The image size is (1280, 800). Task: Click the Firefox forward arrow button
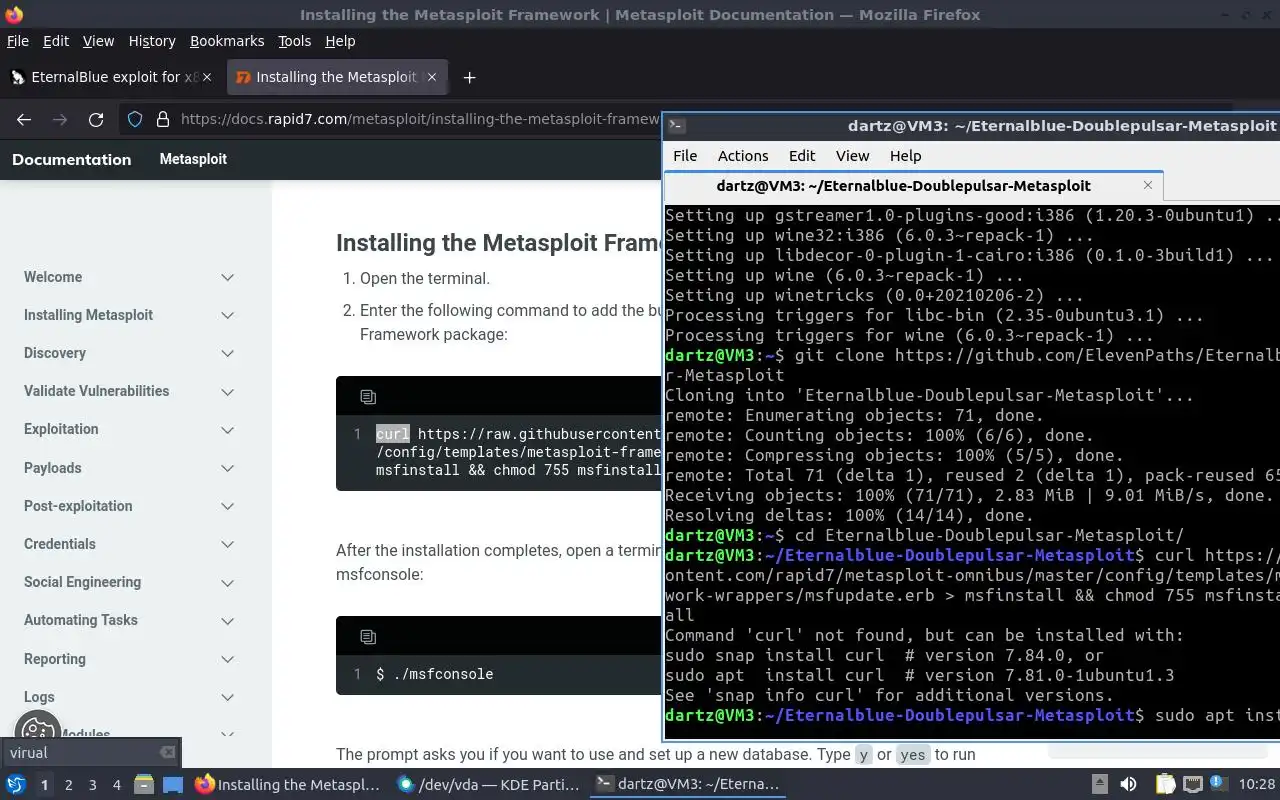pos(60,119)
